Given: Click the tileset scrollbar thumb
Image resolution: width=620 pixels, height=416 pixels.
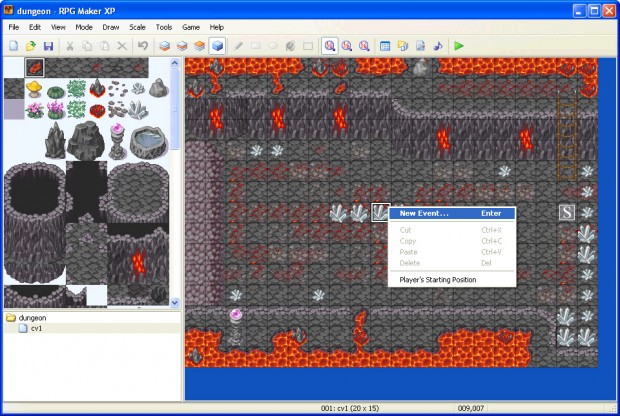Looking at the screenshot, I should 175,109.
